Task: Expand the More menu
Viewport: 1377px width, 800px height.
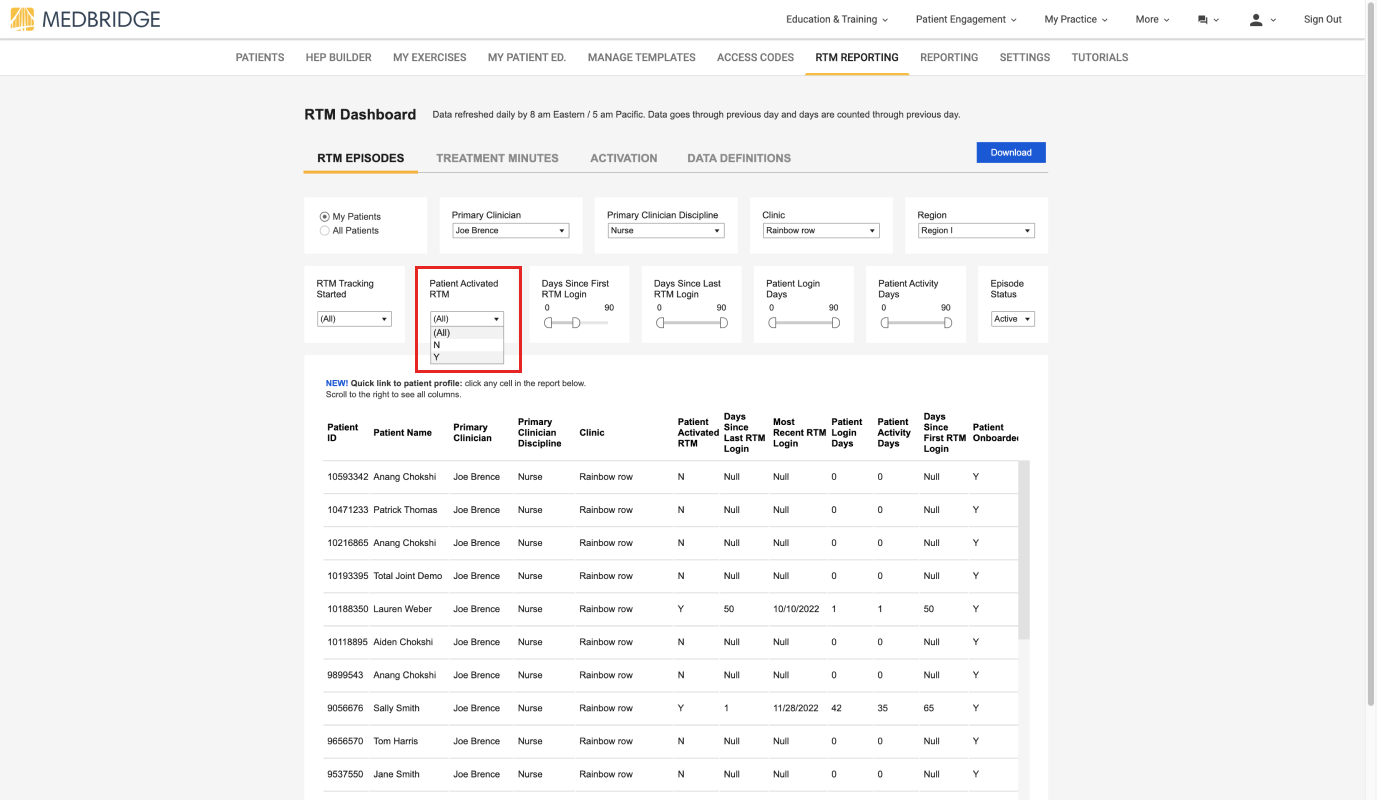Action: coord(1151,19)
